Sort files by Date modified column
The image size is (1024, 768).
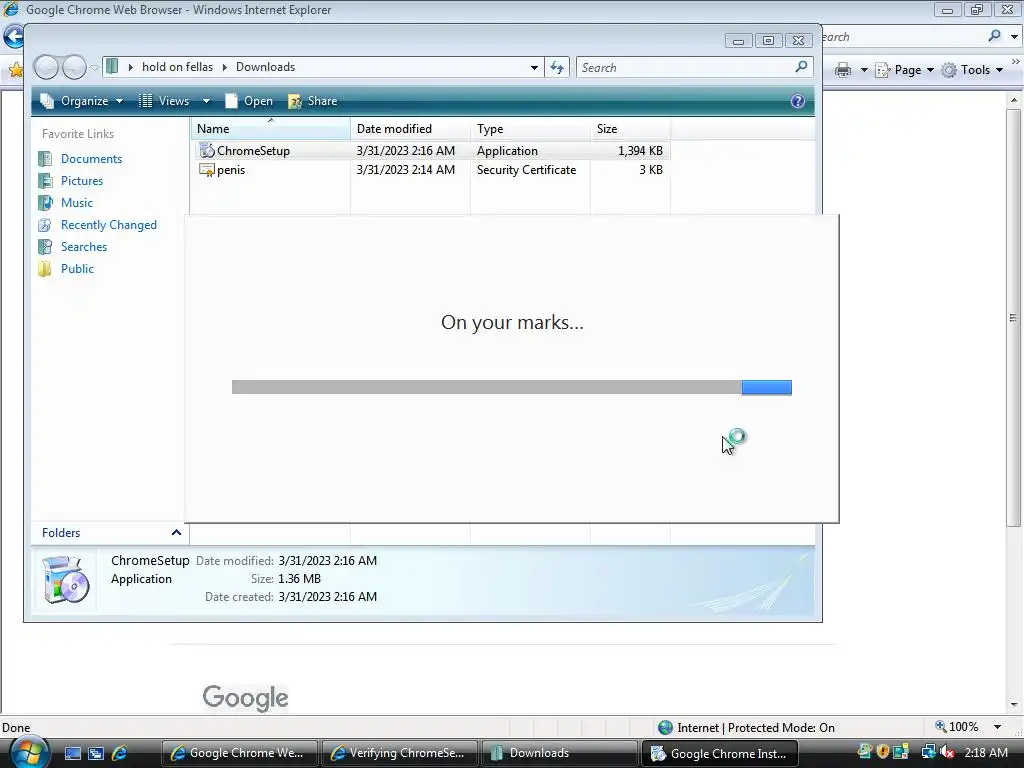point(410,129)
